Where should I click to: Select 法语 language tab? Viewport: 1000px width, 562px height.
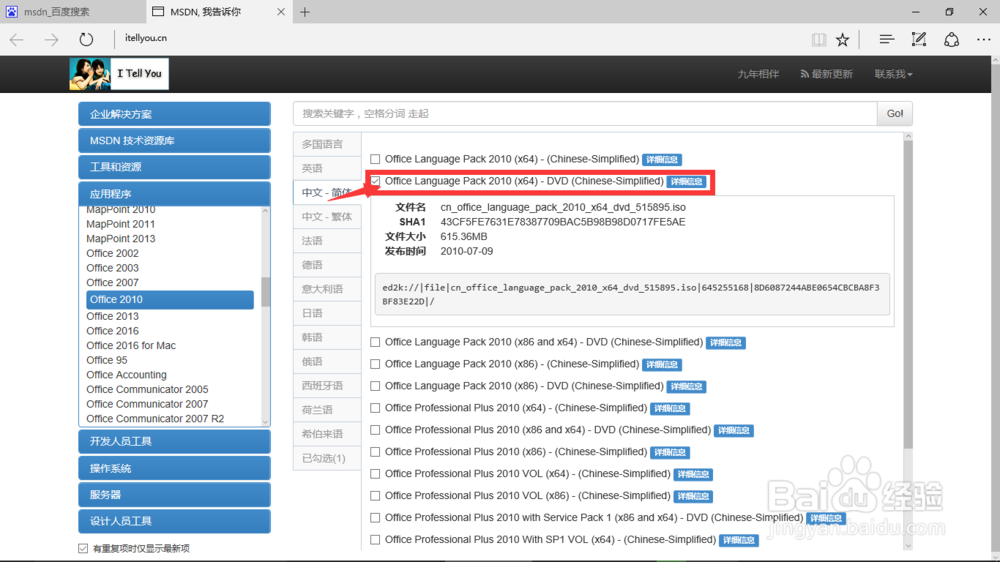(x=327, y=241)
